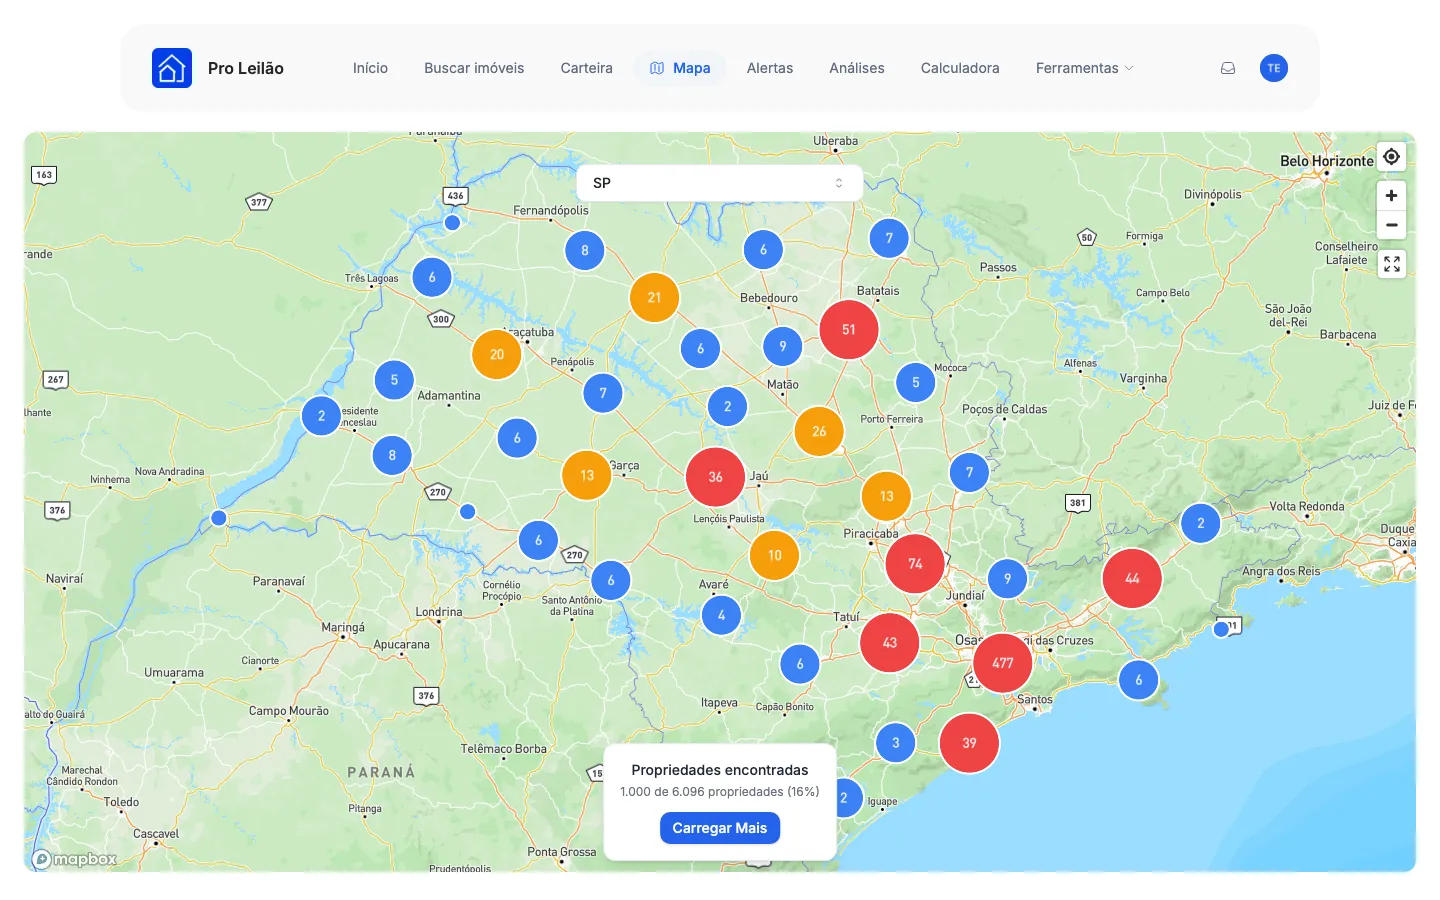Click the Mapbox logo link
Viewport: 1440px width, 900px height.
coord(75,859)
